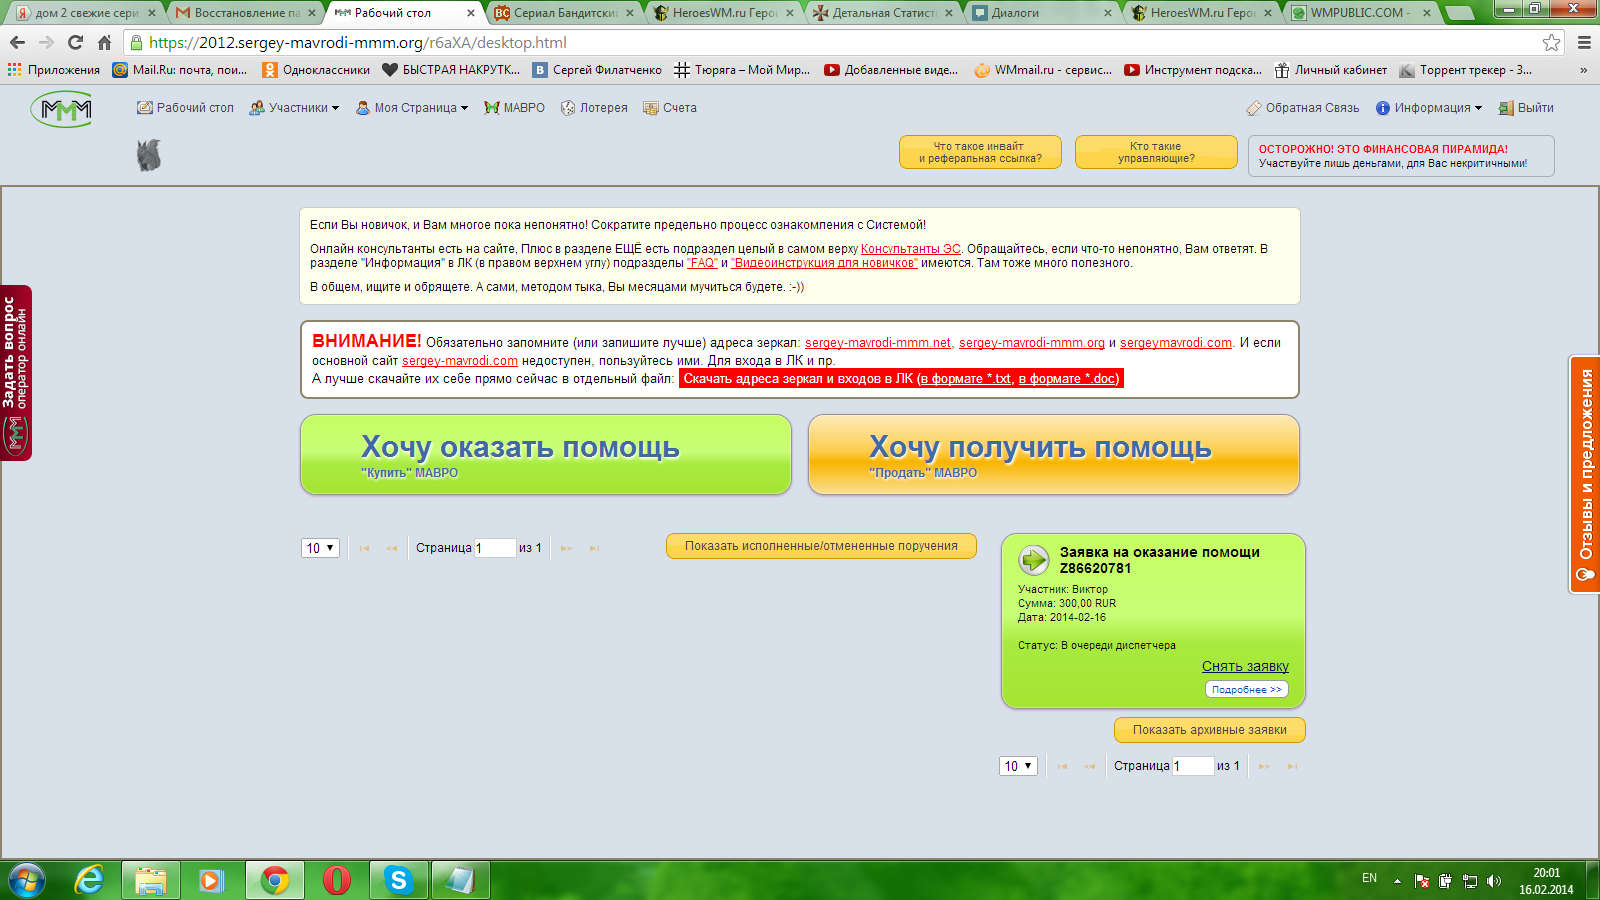The width and height of the screenshot is (1600, 900).
Task: Open Приложения apps shortcut
Action: point(54,70)
